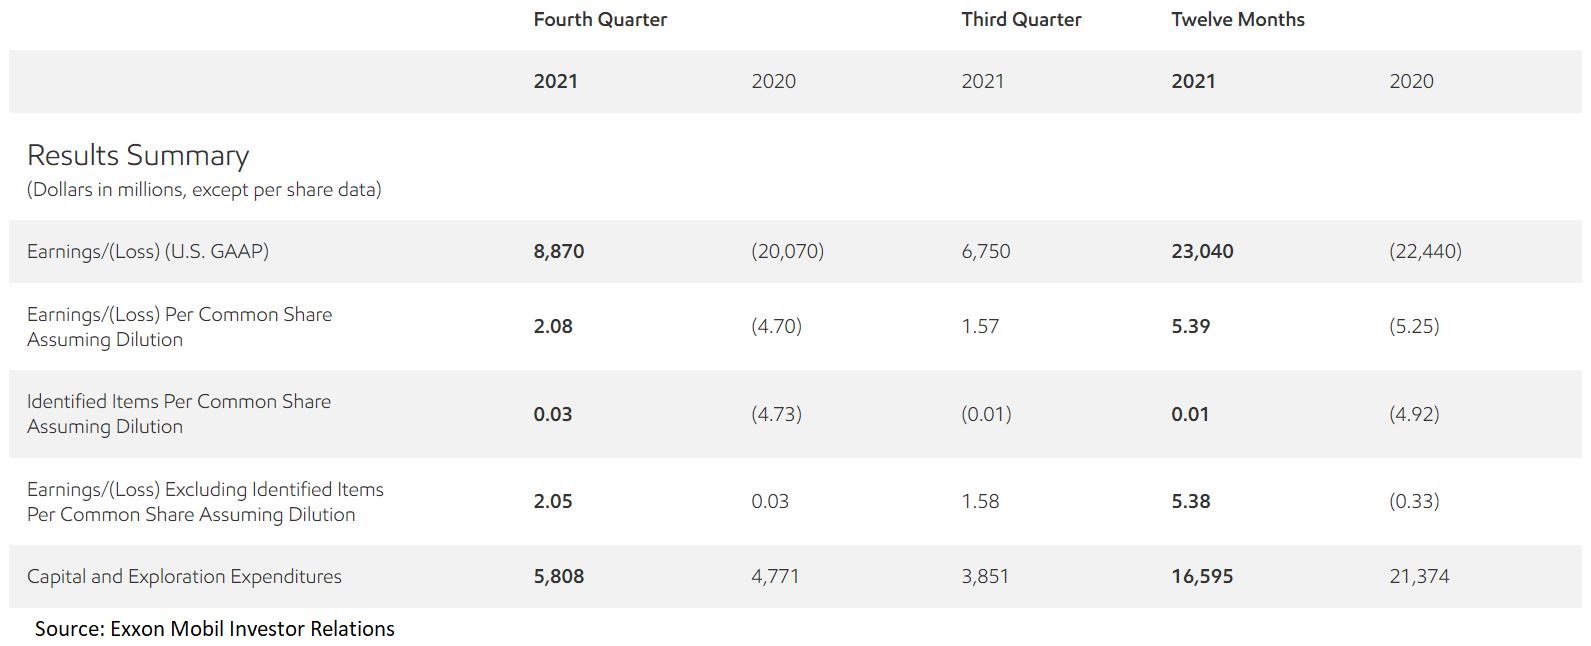
Task: Click the Third Quarter column header
Action: [x=1021, y=19]
